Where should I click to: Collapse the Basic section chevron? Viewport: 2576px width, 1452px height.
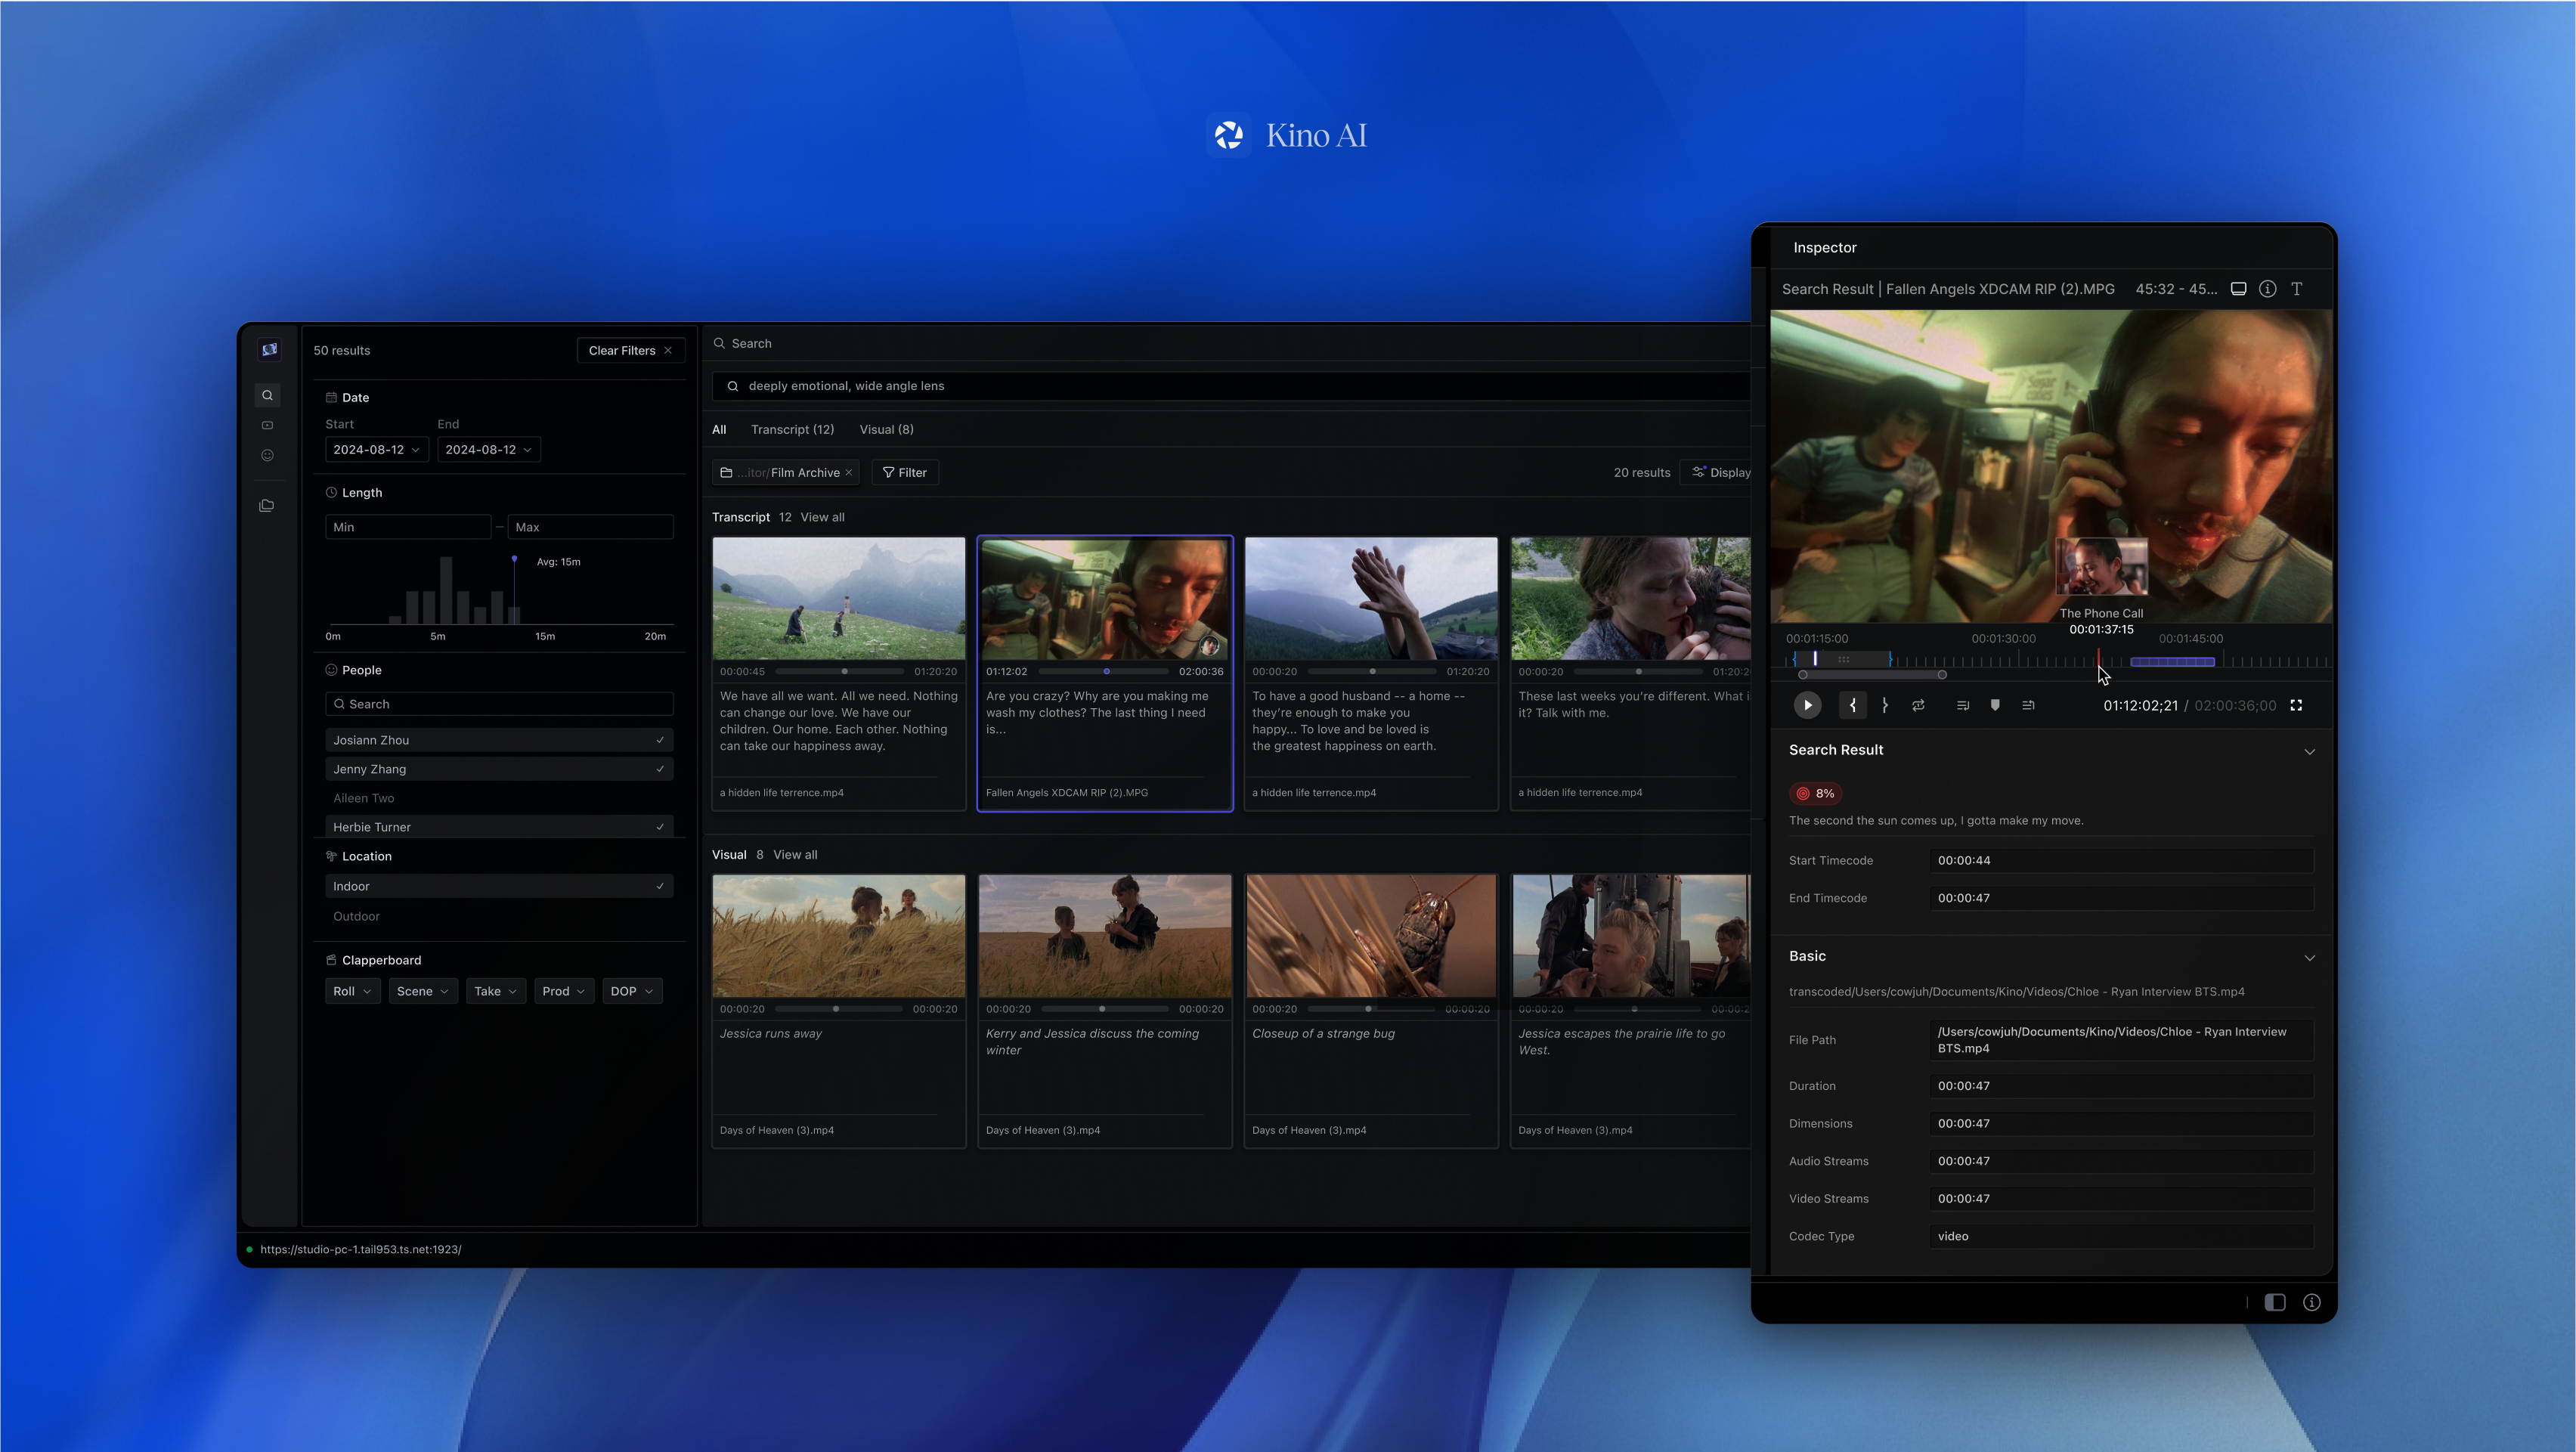tap(2309, 957)
